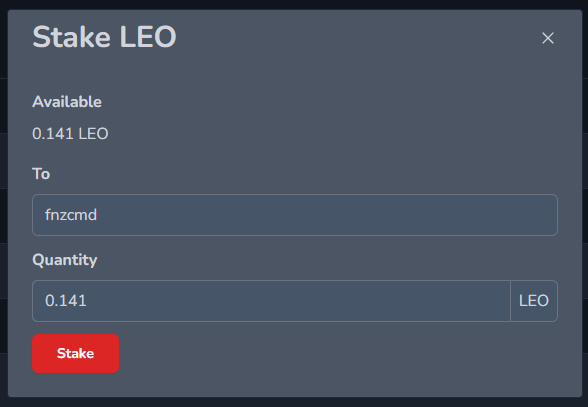Click the Stake LEO dialog title
588x407 pixels.
click(x=104, y=37)
